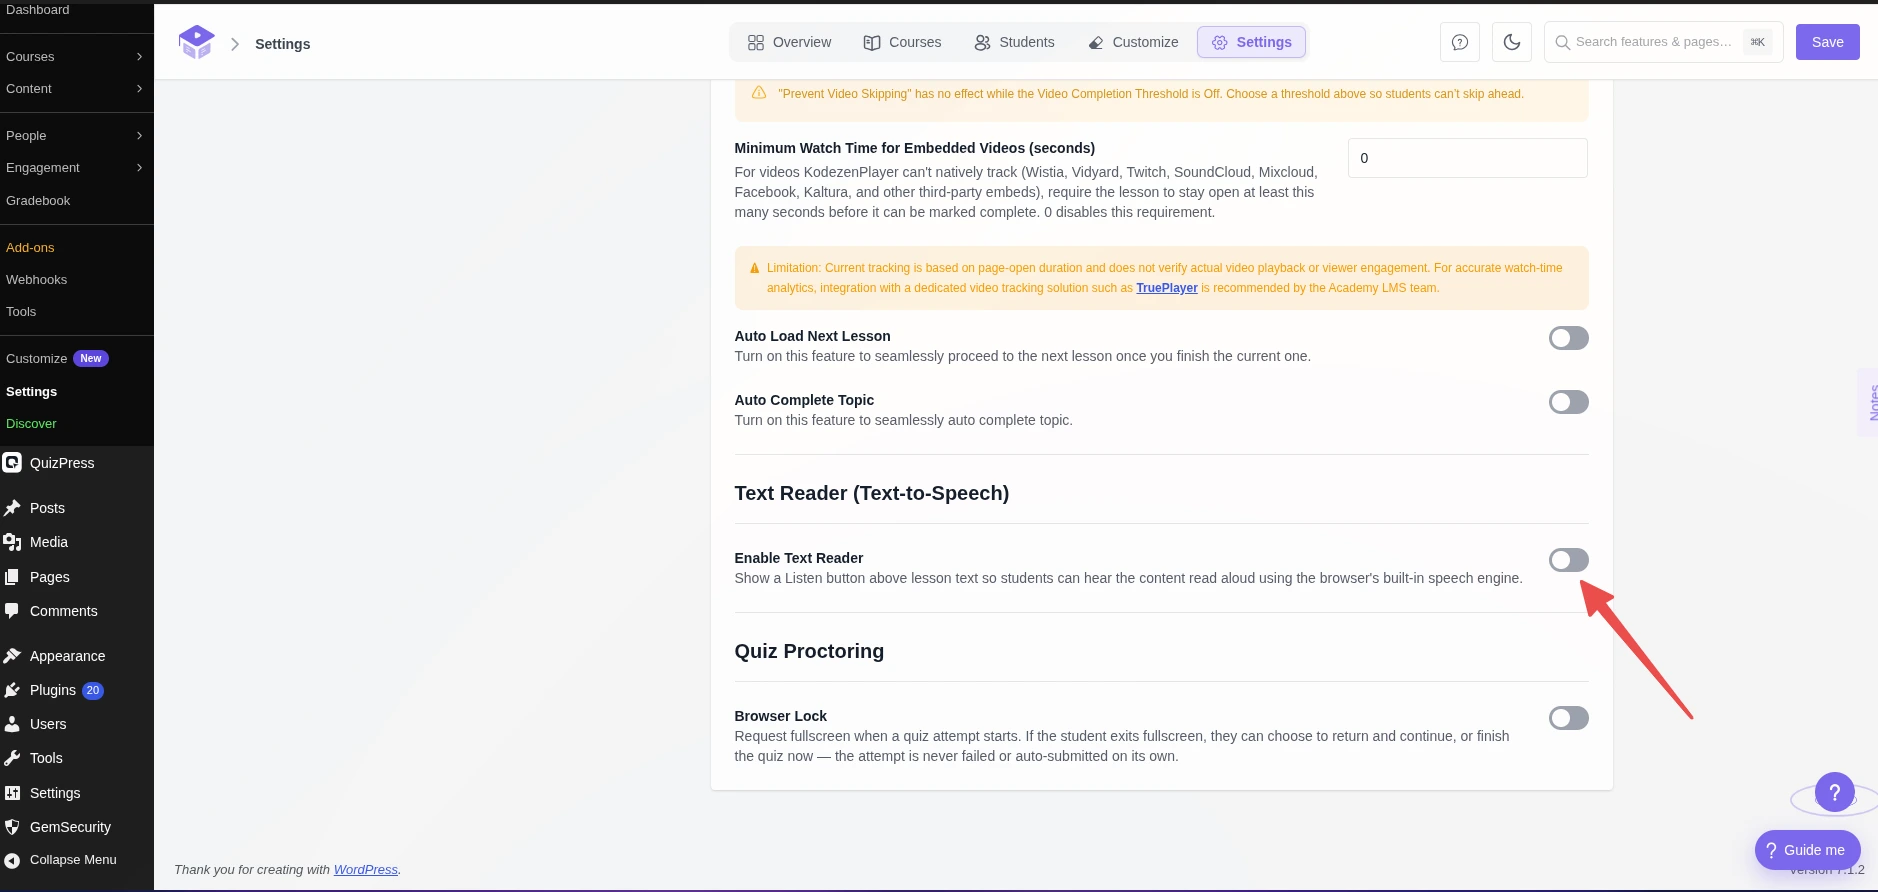Click the QuizPress icon in sidebar
Viewport: 1878px width, 892px height.
click(12, 463)
